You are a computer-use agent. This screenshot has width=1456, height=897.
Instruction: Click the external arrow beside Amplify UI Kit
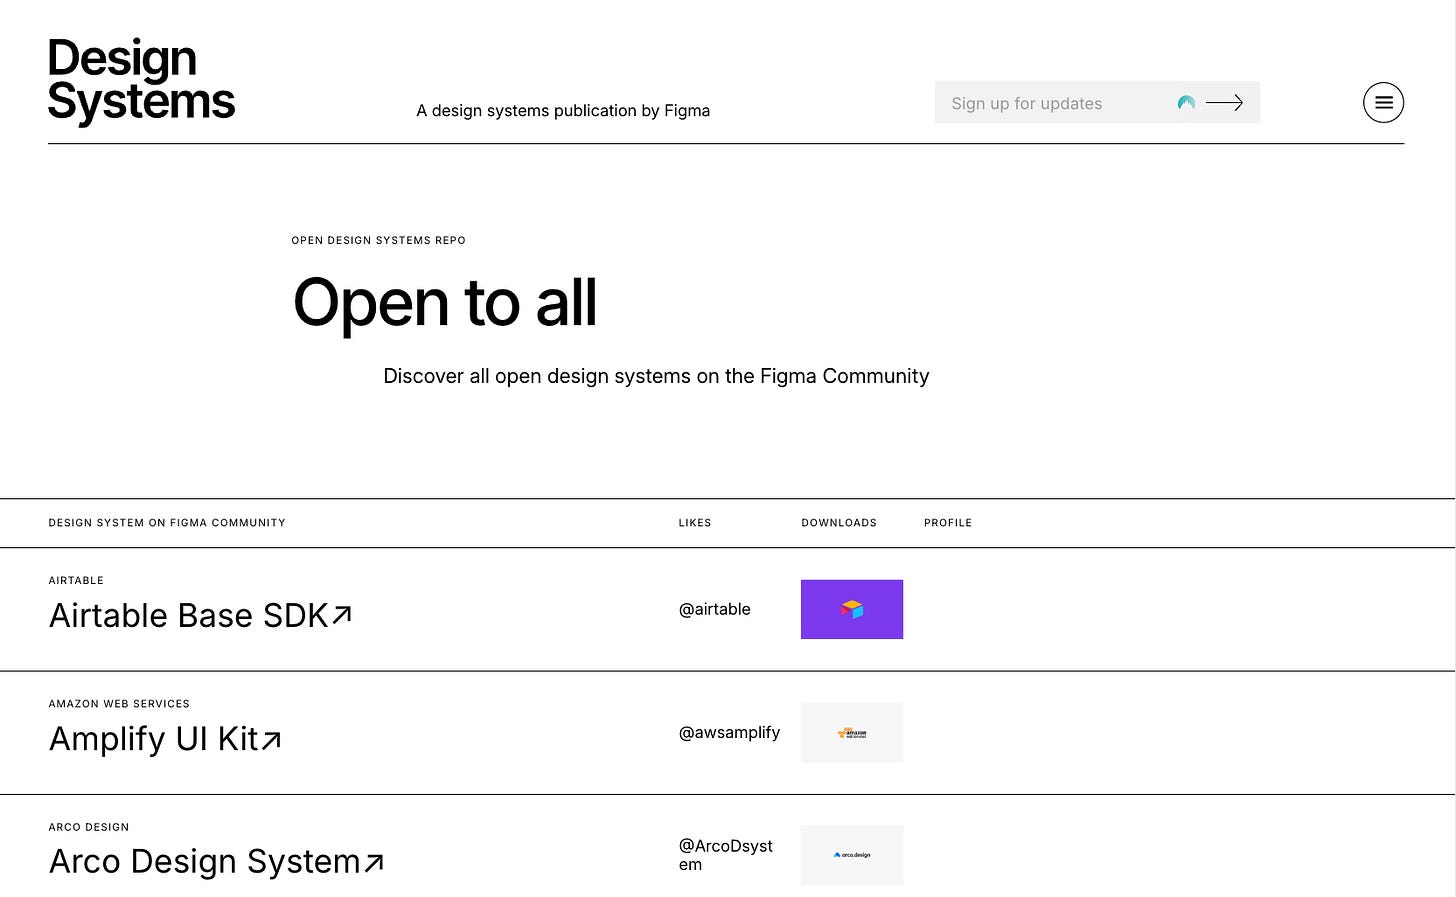(271, 739)
